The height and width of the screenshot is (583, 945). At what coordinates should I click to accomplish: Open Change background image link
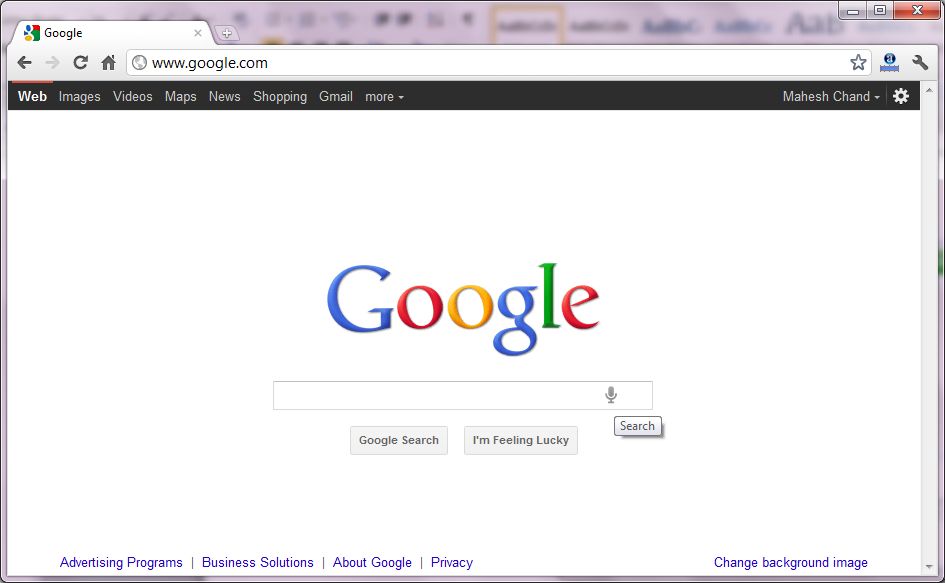790,562
